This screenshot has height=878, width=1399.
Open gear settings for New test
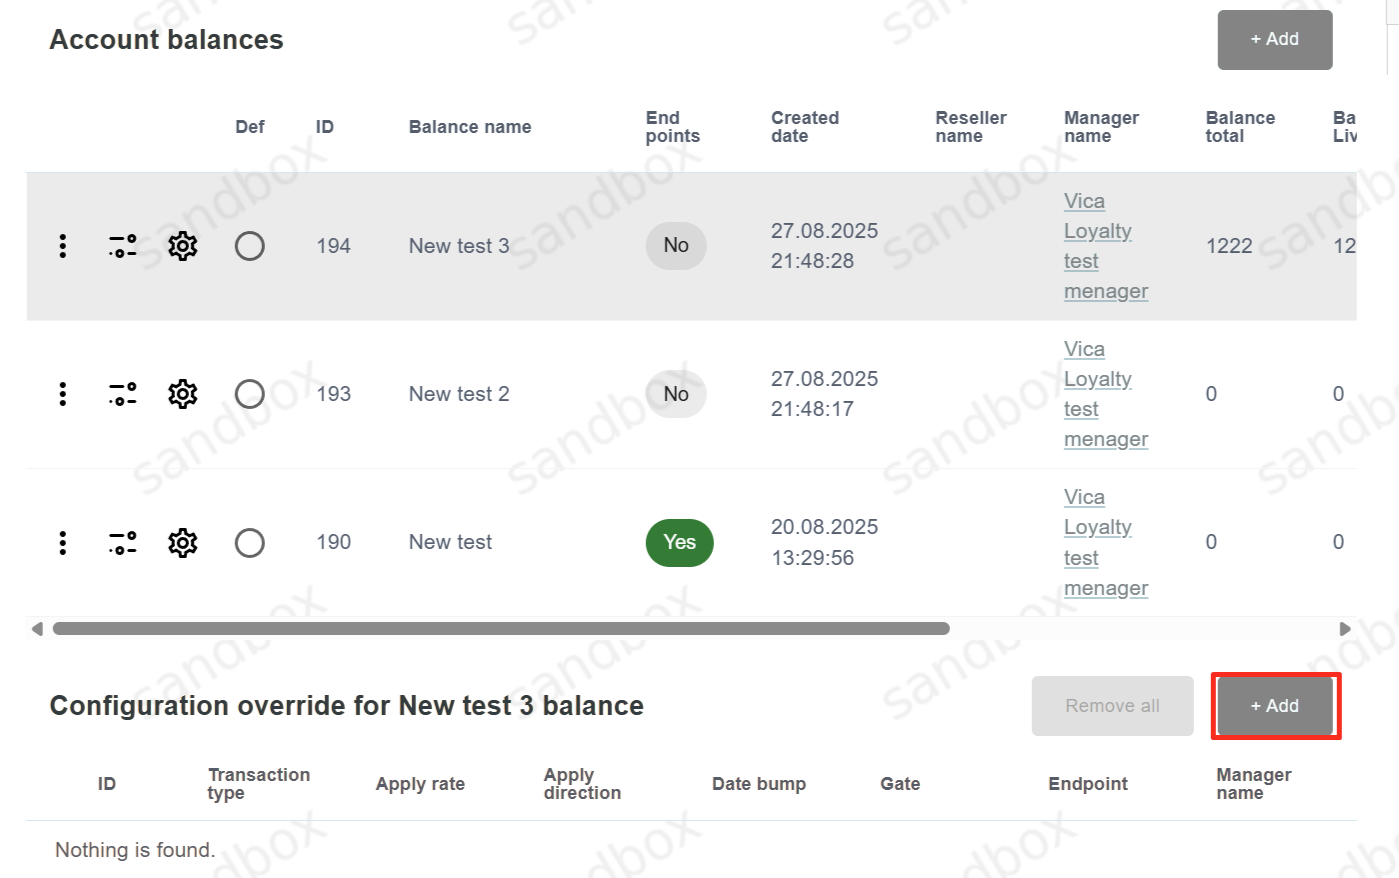[x=183, y=543]
